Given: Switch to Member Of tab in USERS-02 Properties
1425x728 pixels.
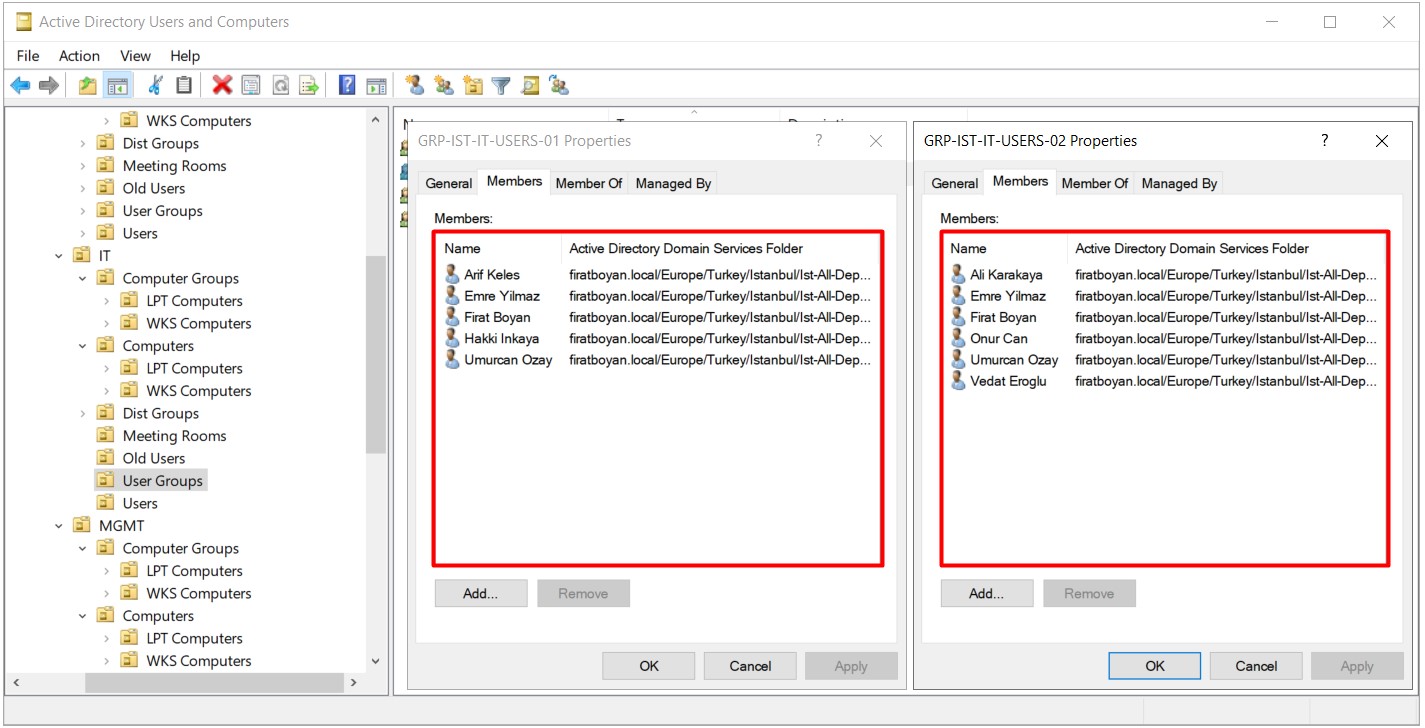Looking at the screenshot, I should pyautogui.click(x=1095, y=183).
